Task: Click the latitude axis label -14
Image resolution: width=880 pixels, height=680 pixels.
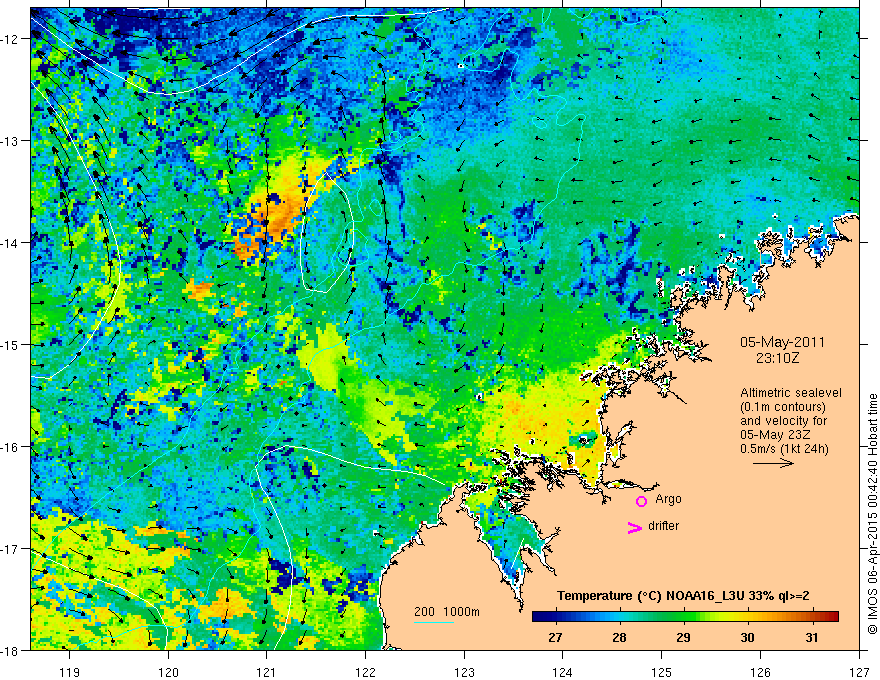Action: [x=10, y=243]
